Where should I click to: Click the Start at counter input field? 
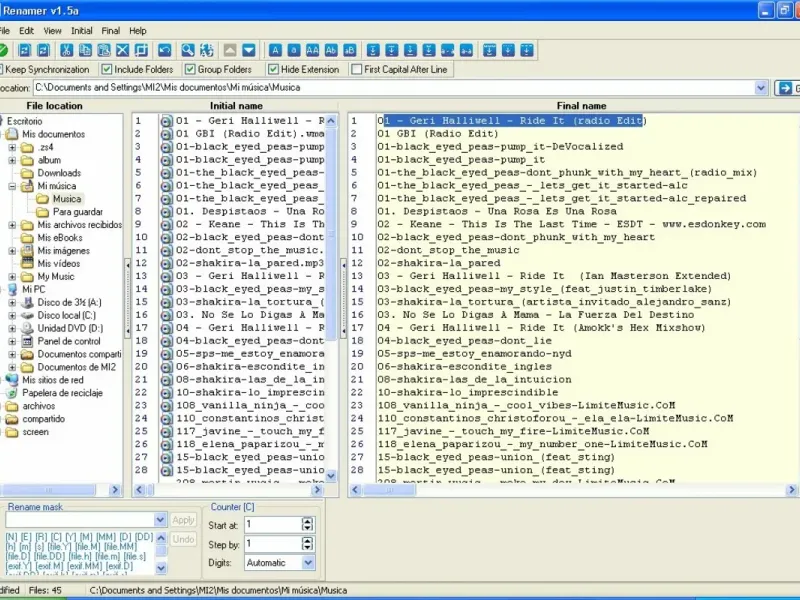tap(272, 525)
